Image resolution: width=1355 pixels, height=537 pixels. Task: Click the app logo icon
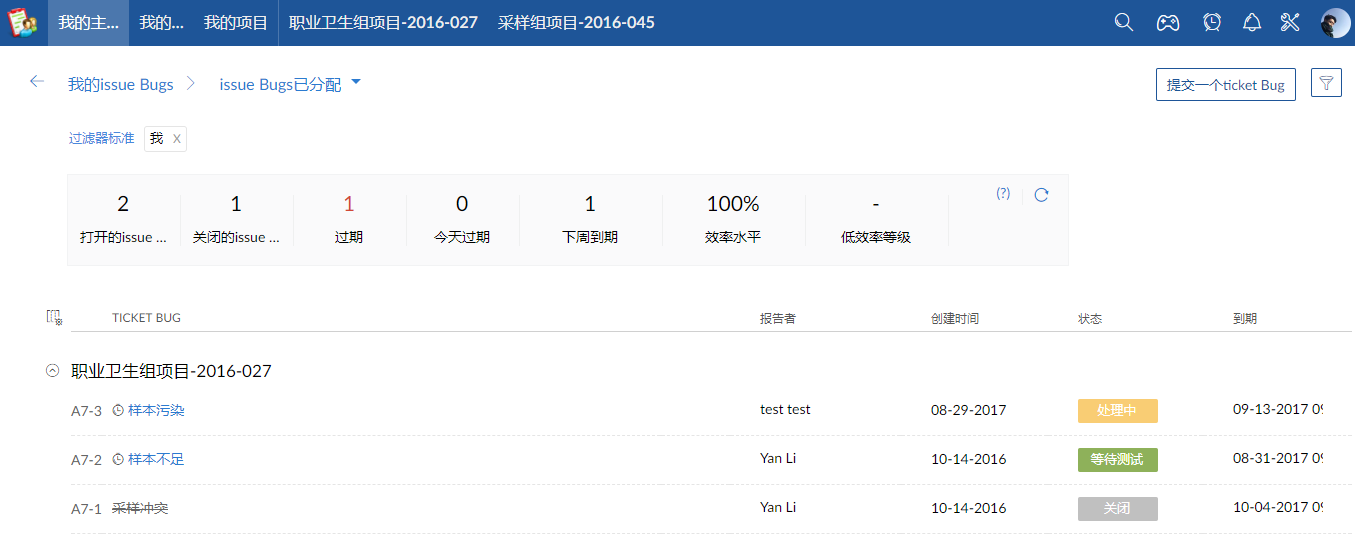[x=23, y=22]
